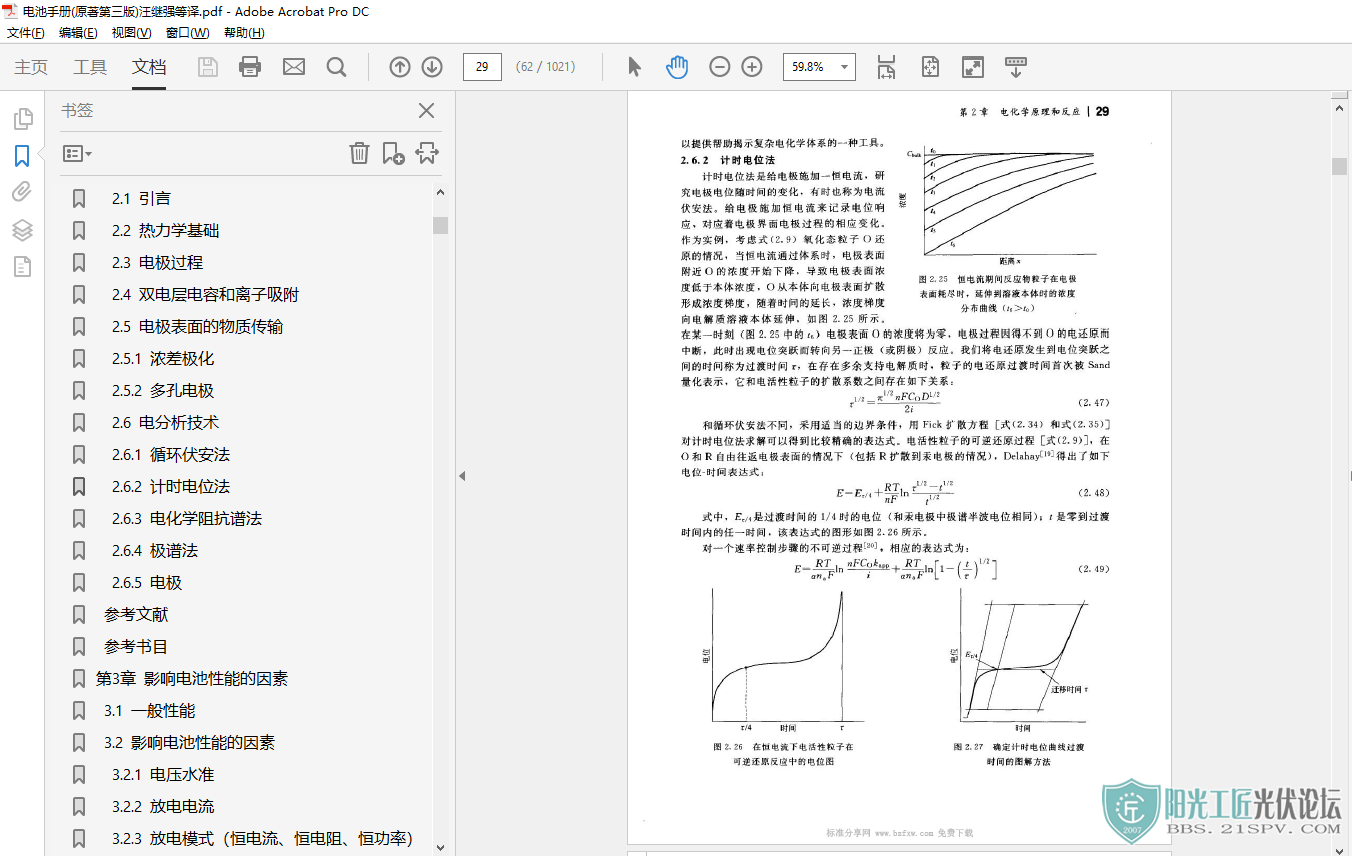Viewport: 1352px width, 856px height.
Task: Select the arrow selection tool
Action: (x=634, y=67)
